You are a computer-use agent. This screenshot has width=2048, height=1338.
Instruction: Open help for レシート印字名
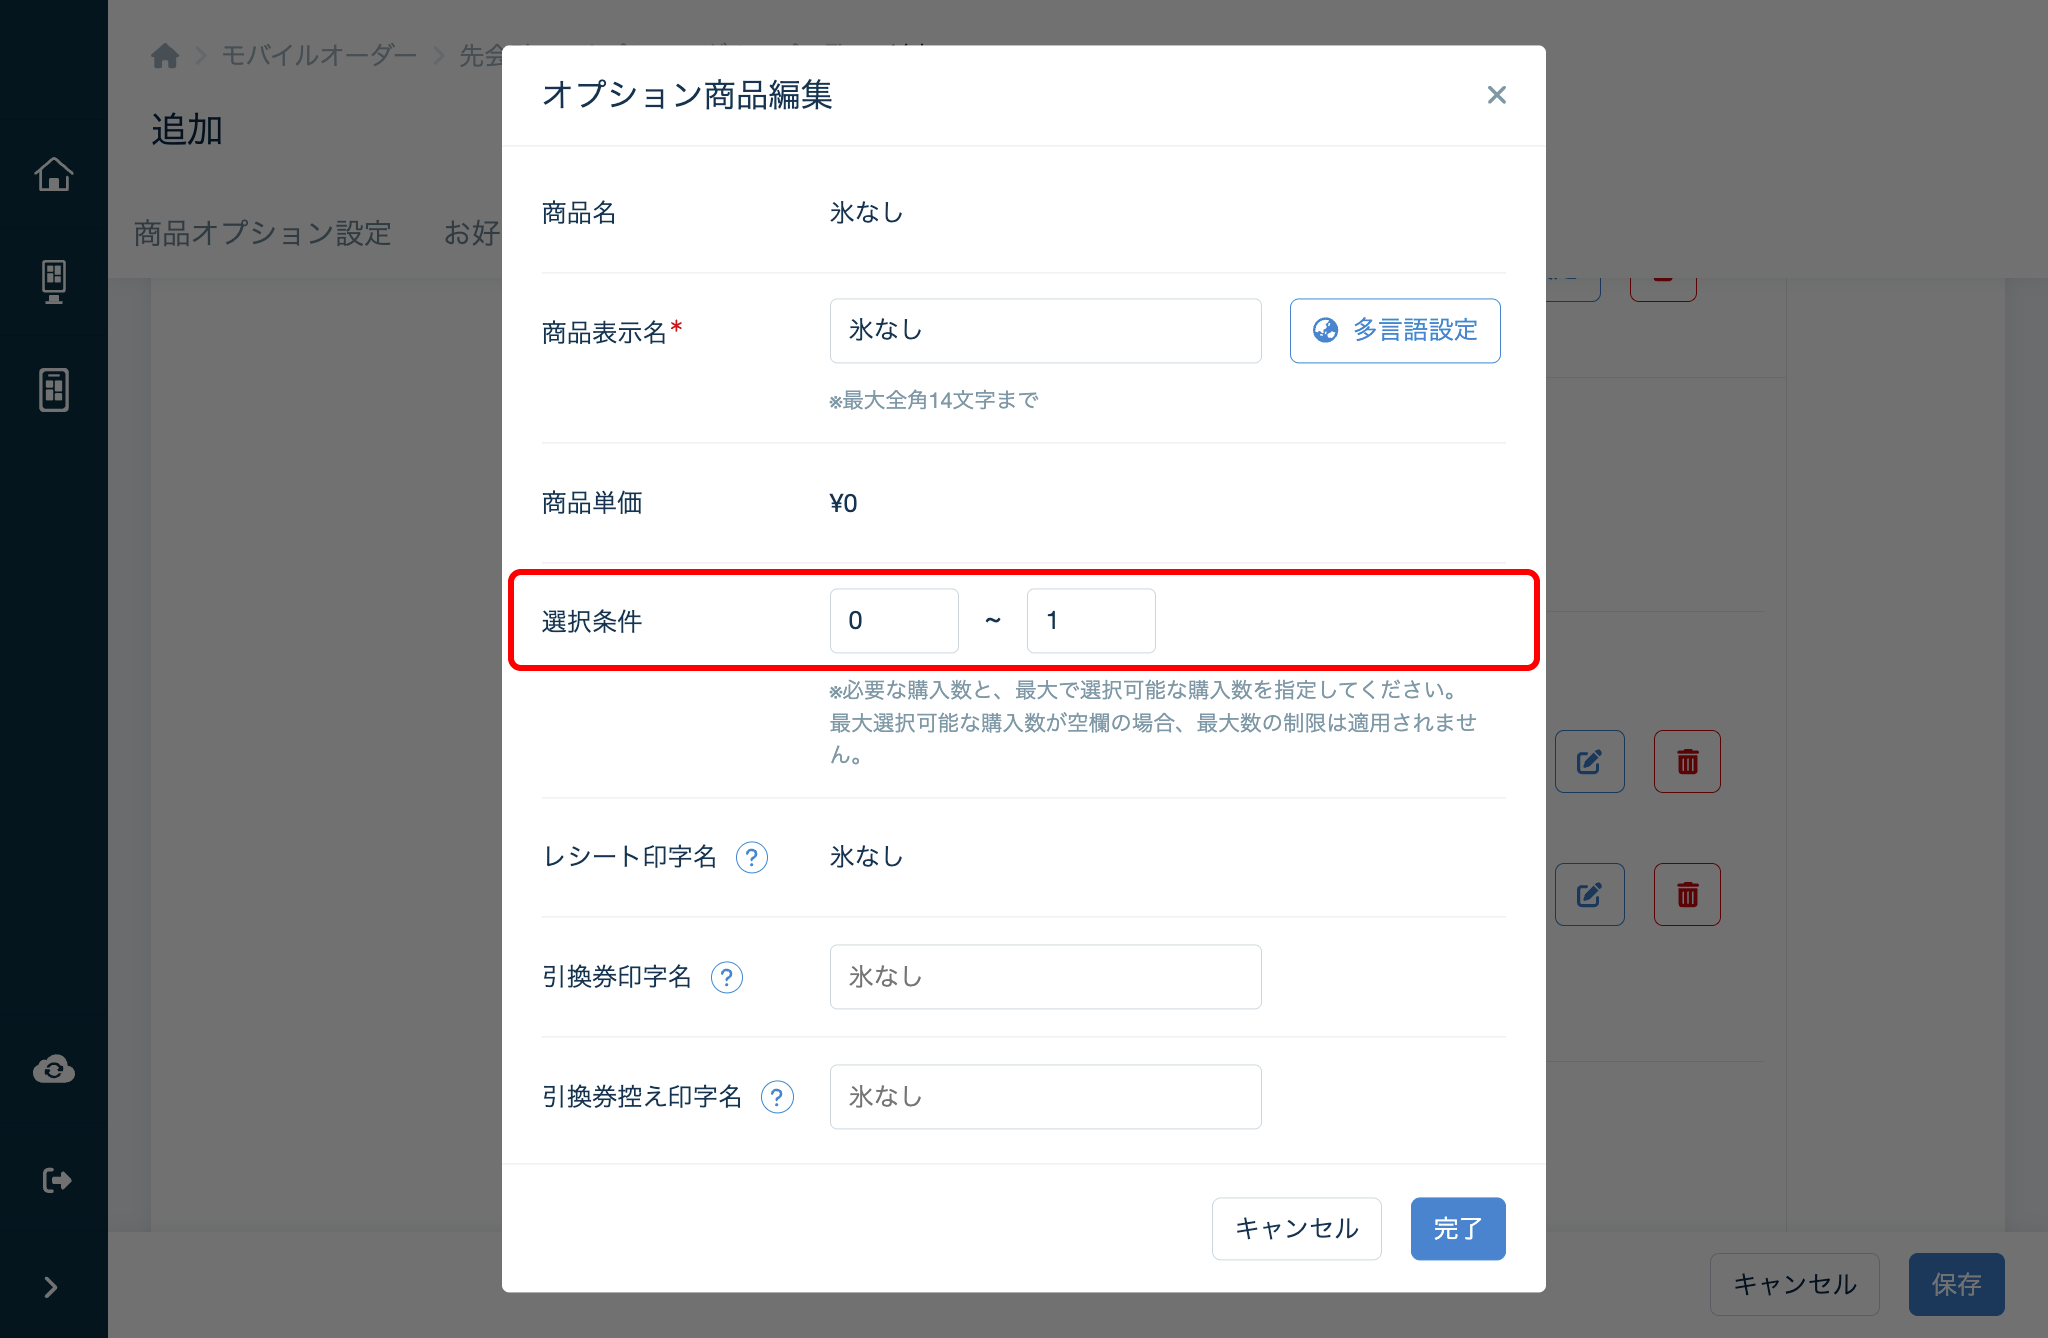point(752,857)
